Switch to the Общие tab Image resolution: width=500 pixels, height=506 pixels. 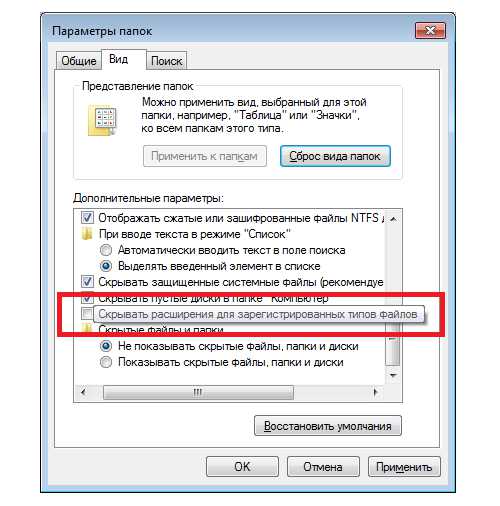(x=79, y=61)
